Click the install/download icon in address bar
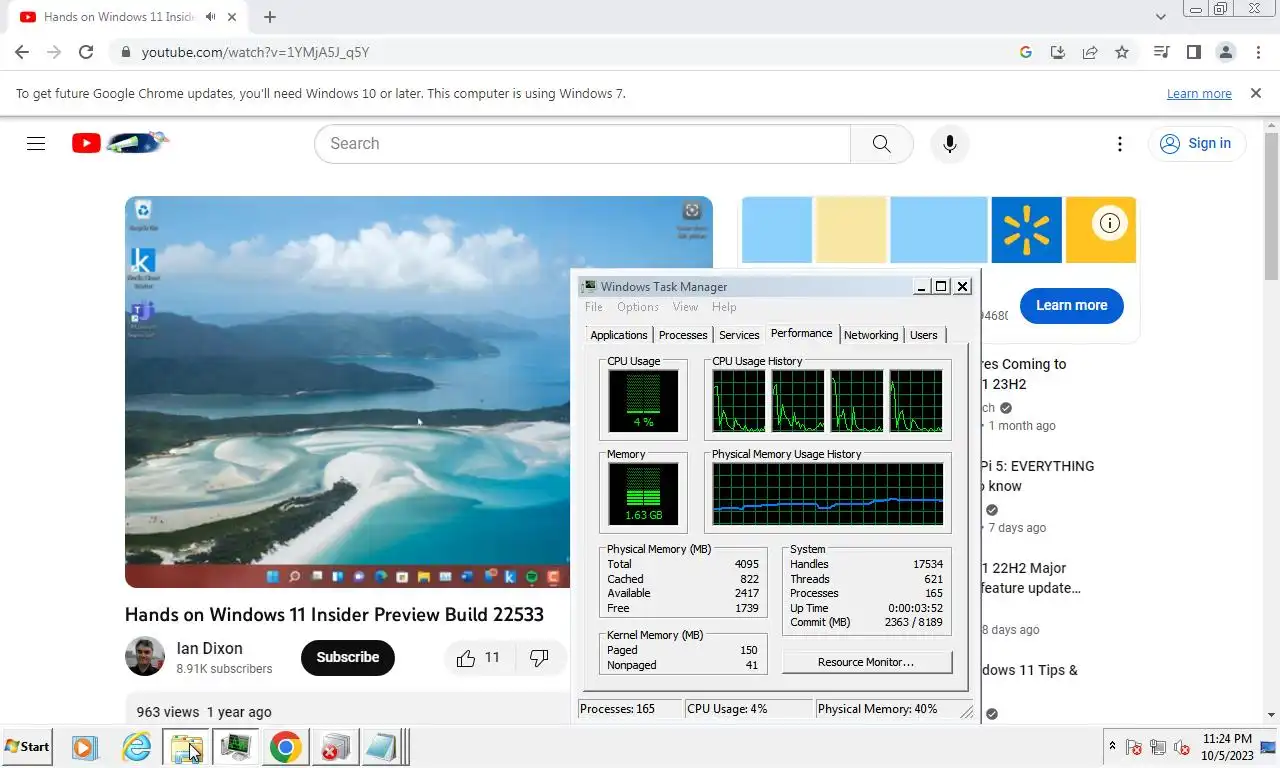 (1058, 52)
